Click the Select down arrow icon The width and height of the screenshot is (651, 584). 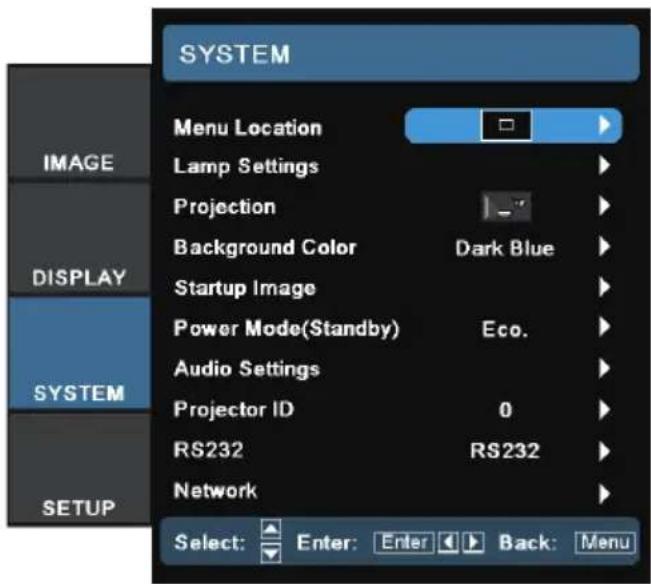(271, 554)
